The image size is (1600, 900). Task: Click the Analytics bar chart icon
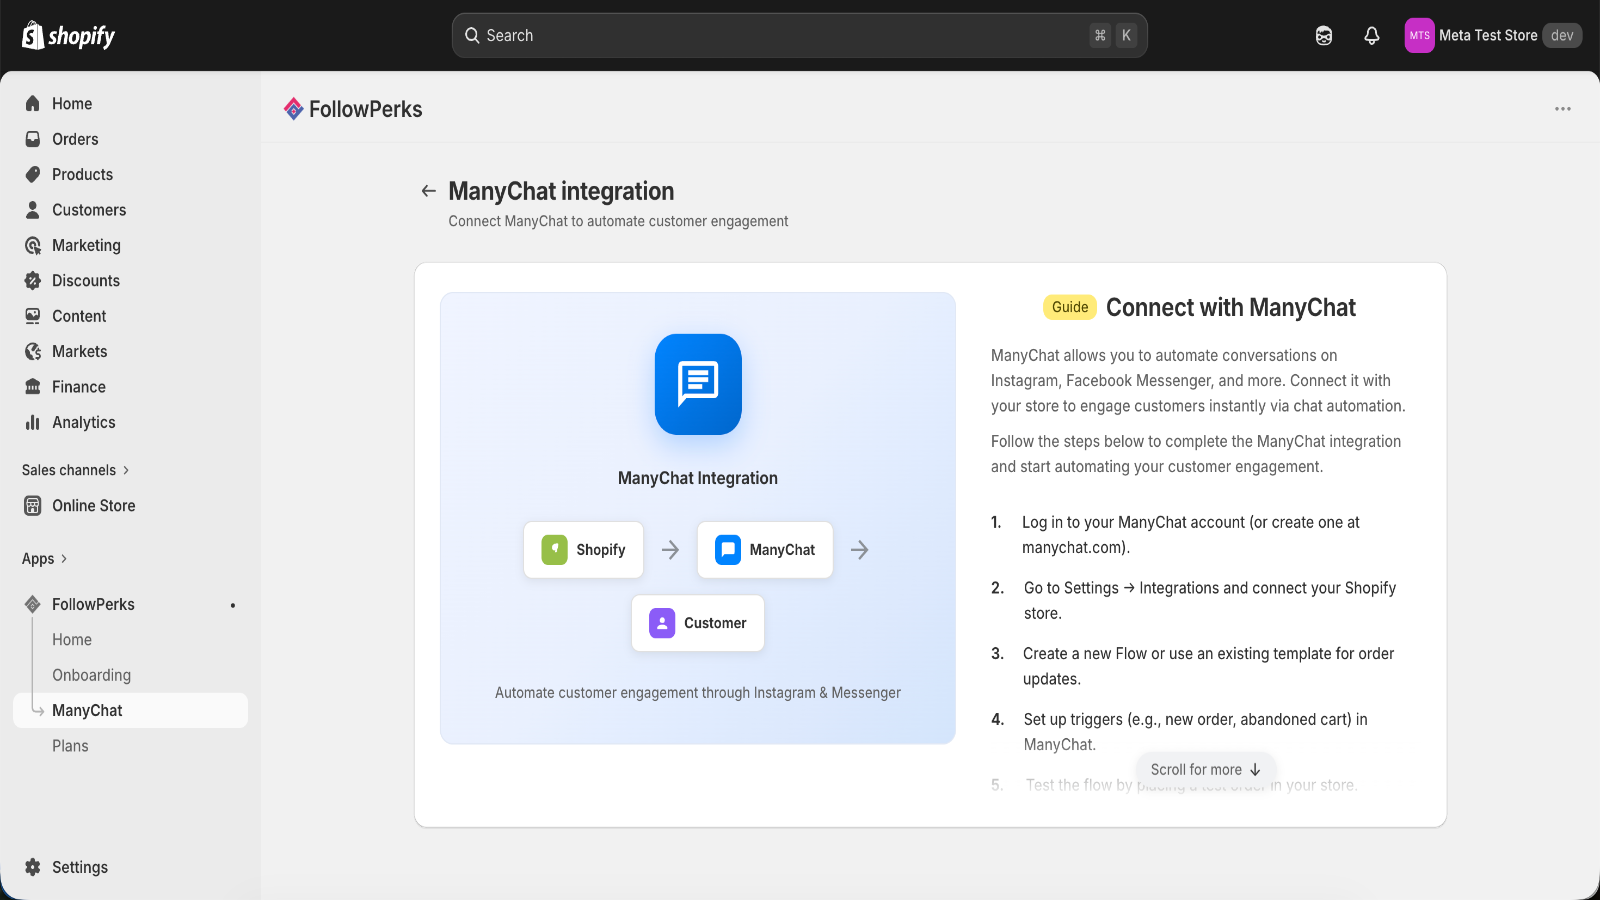[x=33, y=422]
